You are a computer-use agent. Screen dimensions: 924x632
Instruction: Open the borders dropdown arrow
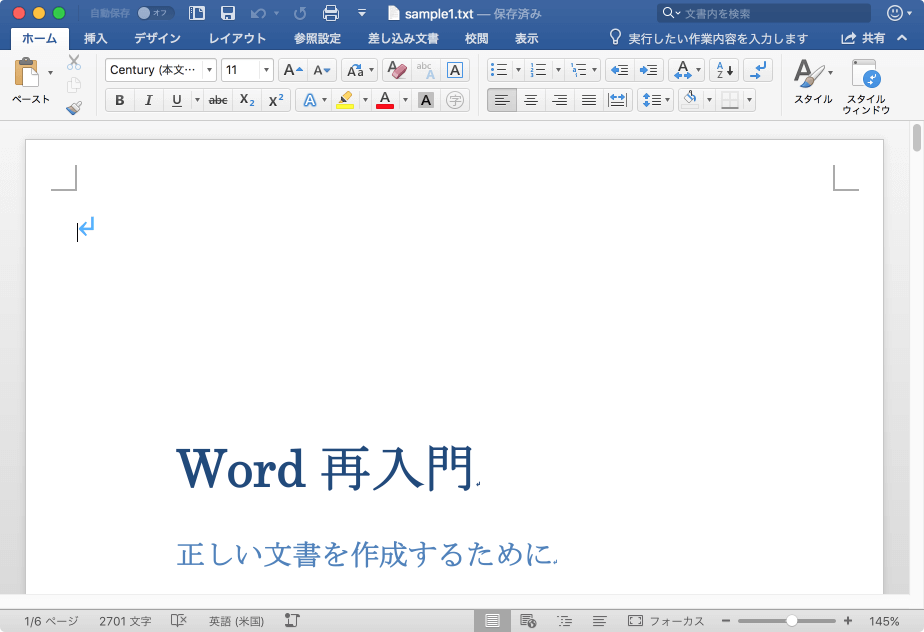coord(750,100)
